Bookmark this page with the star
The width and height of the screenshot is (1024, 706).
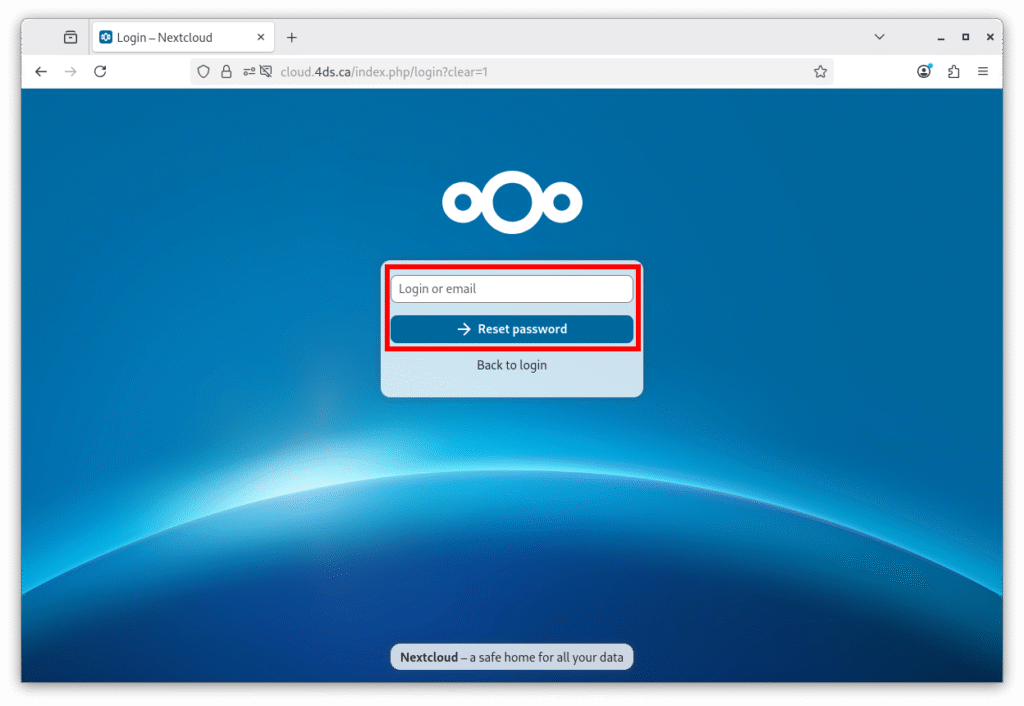820,72
